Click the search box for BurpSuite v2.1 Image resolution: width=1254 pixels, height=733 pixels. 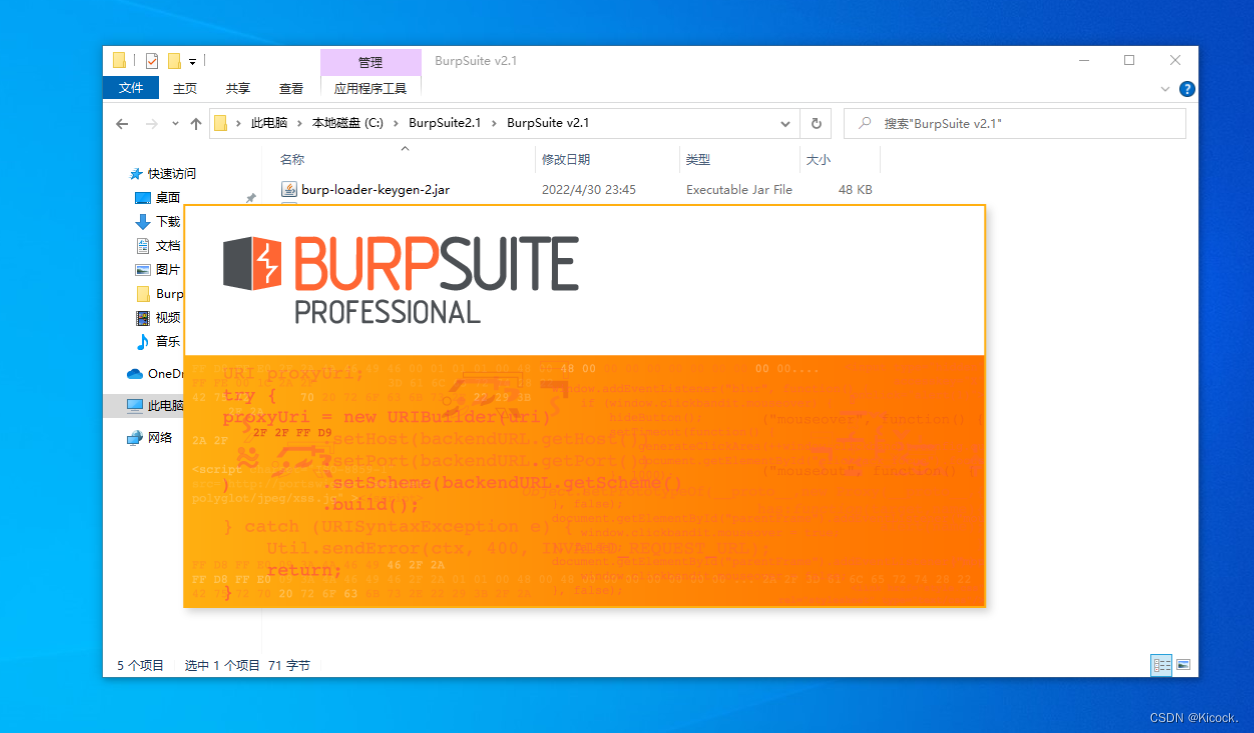click(x=1015, y=123)
